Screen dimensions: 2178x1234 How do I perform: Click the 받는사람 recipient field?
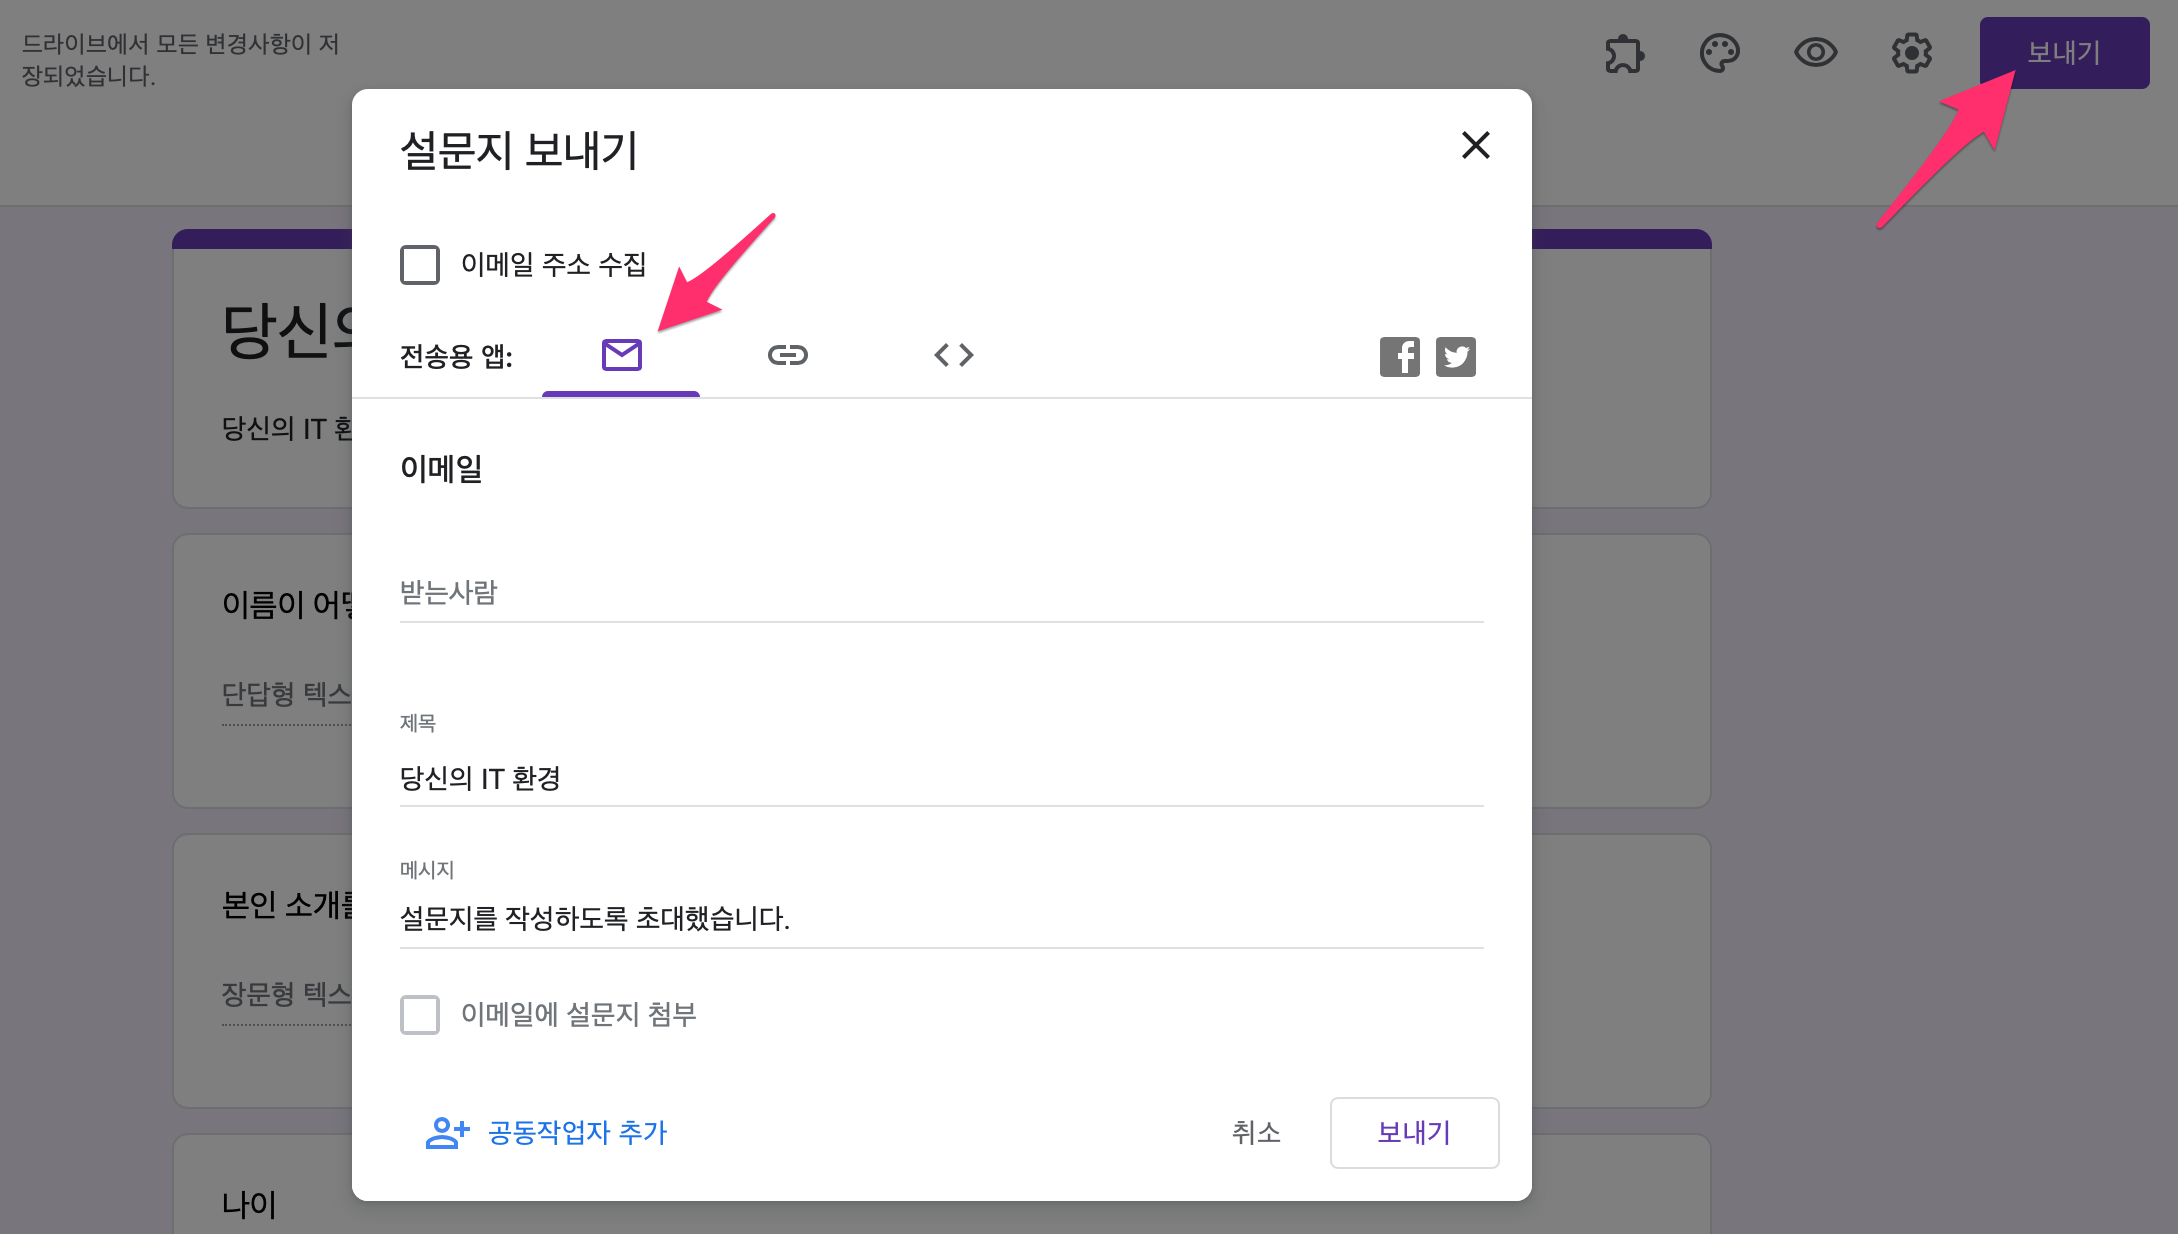[x=940, y=593]
